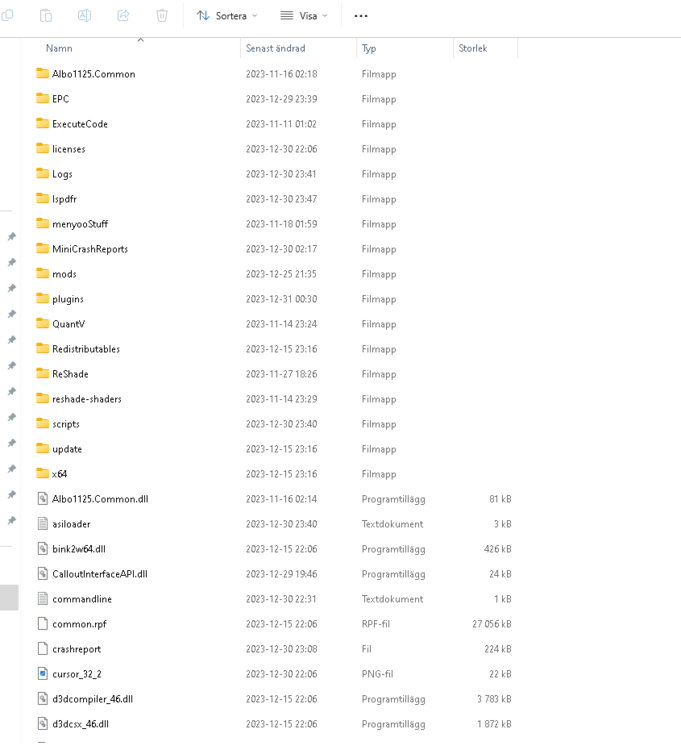This screenshot has height=750, width=681.
Task: Select the scripts folder icon
Action: click(43, 423)
